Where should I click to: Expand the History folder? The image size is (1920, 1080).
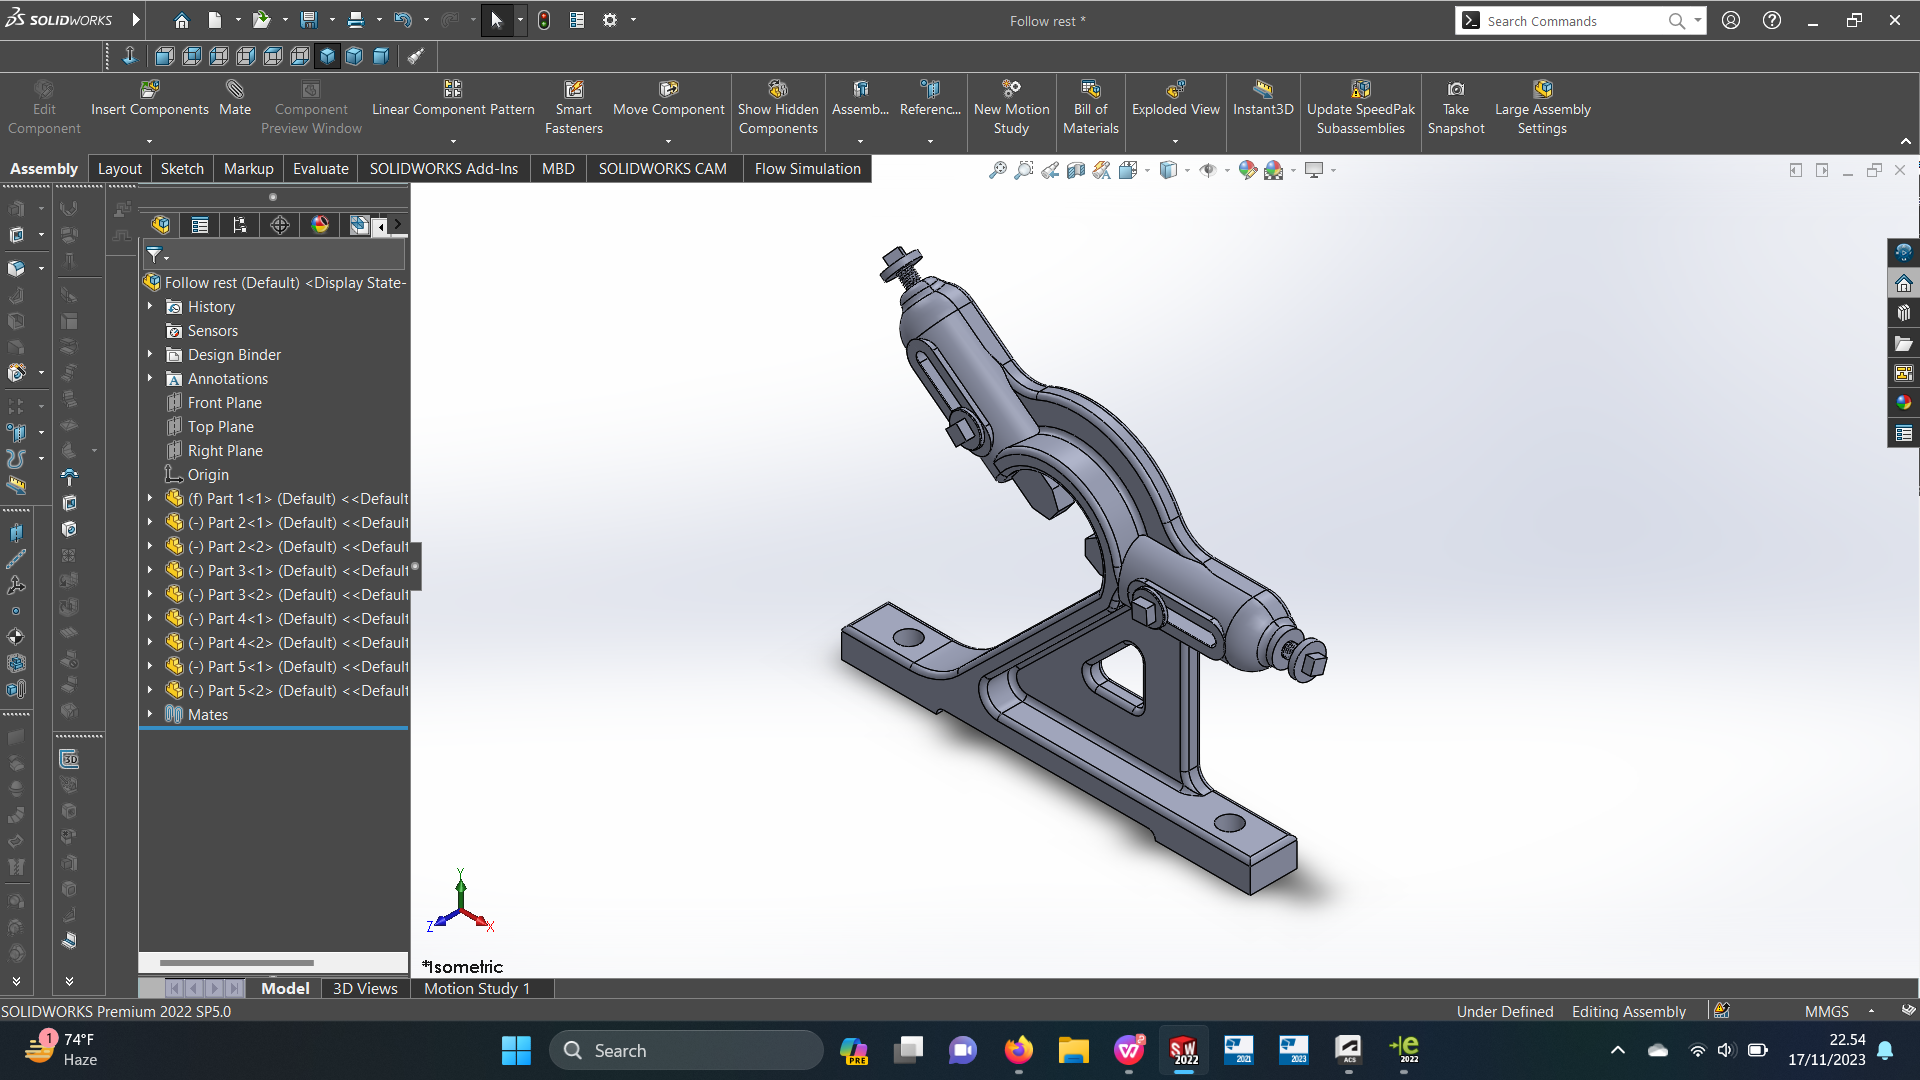tap(150, 306)
